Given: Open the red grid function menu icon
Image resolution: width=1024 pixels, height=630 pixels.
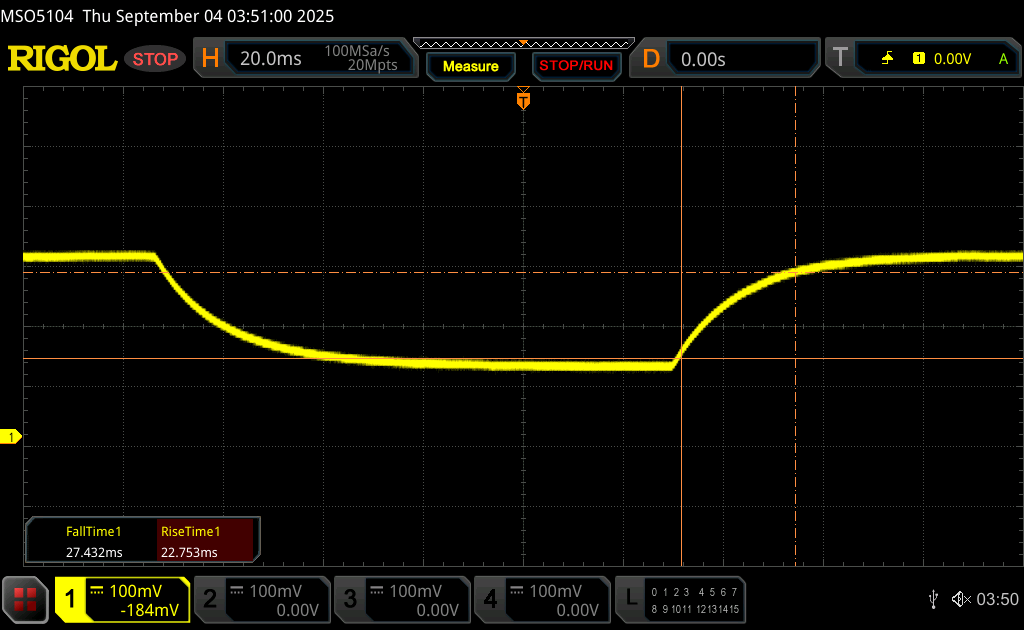Looking at the screenshot, I should (x=25, y=599).
